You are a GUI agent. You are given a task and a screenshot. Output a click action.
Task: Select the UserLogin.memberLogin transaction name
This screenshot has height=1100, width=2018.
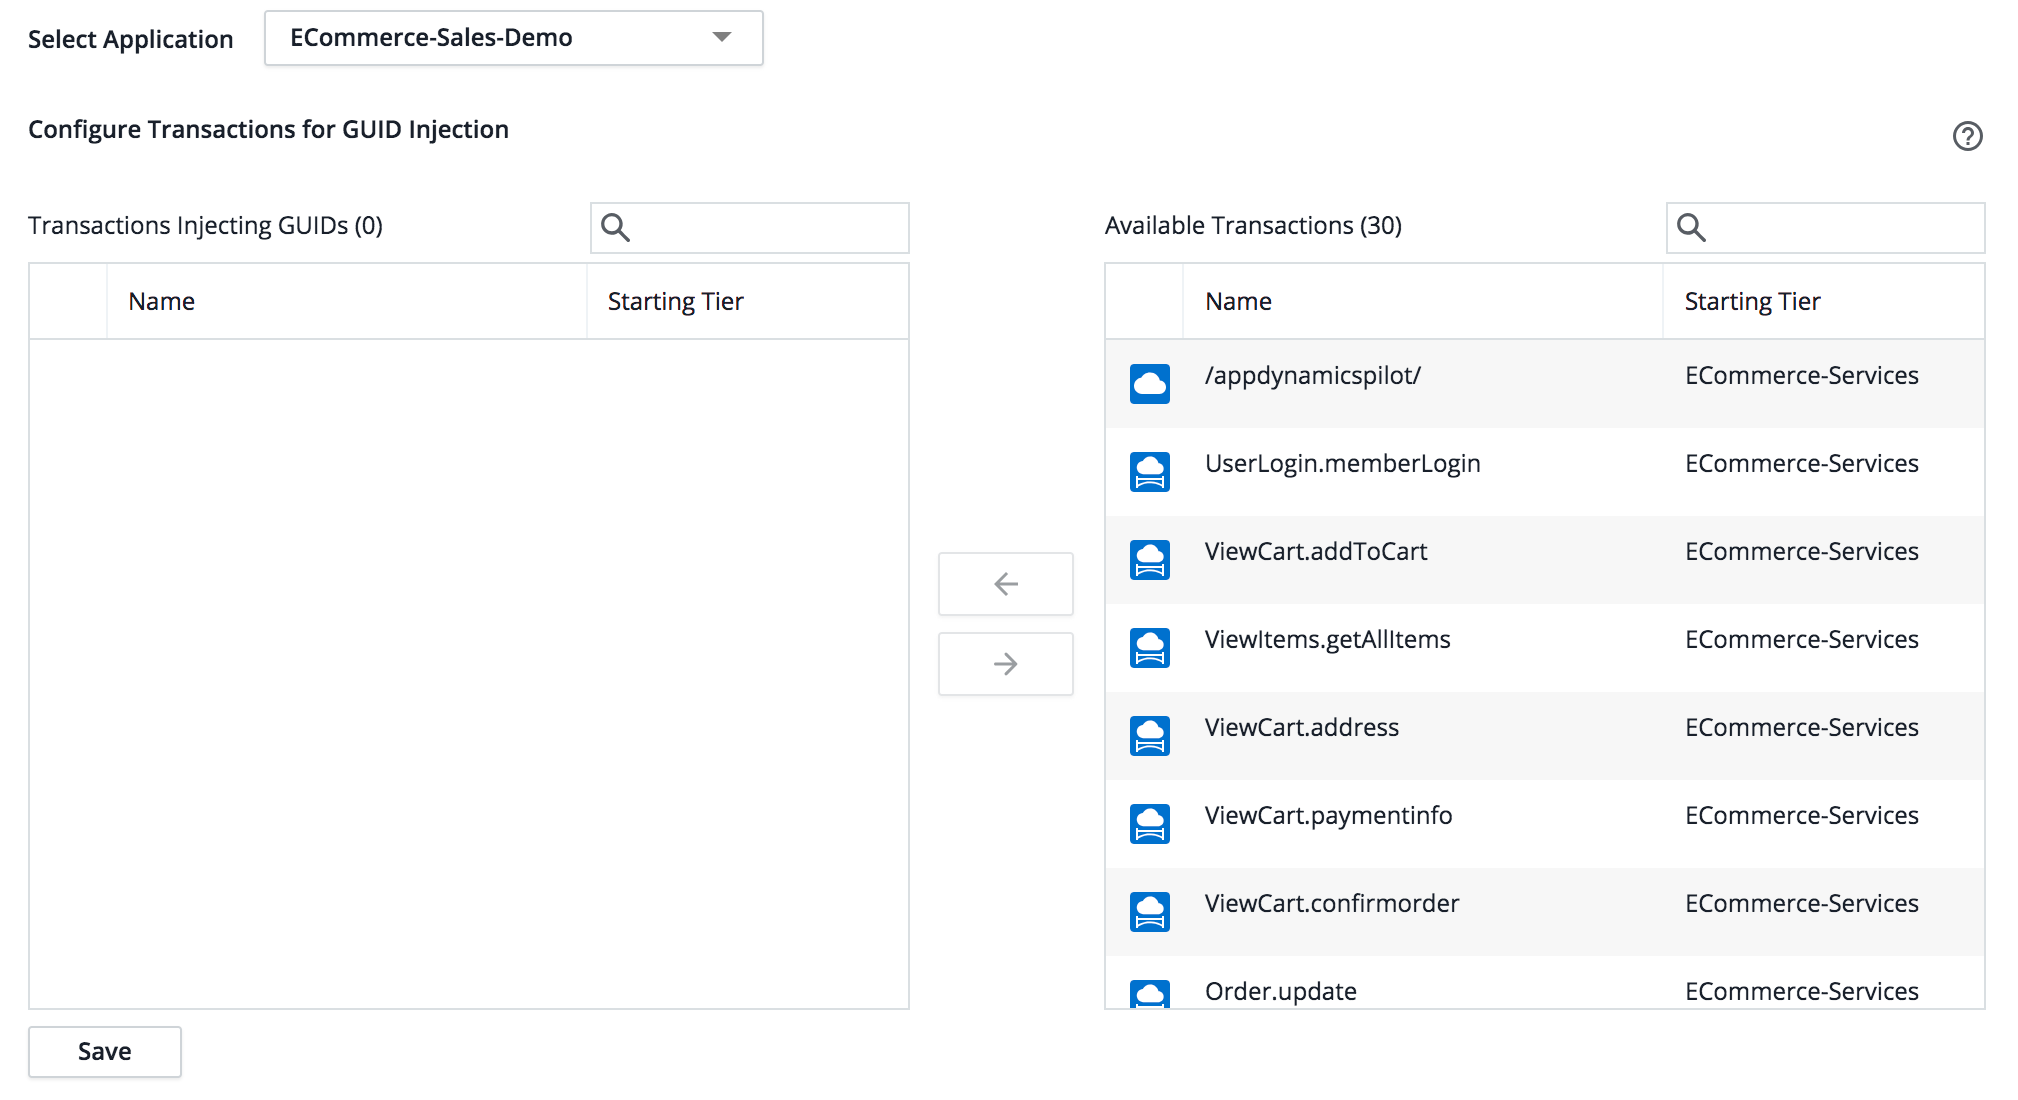coord(1342,464)
